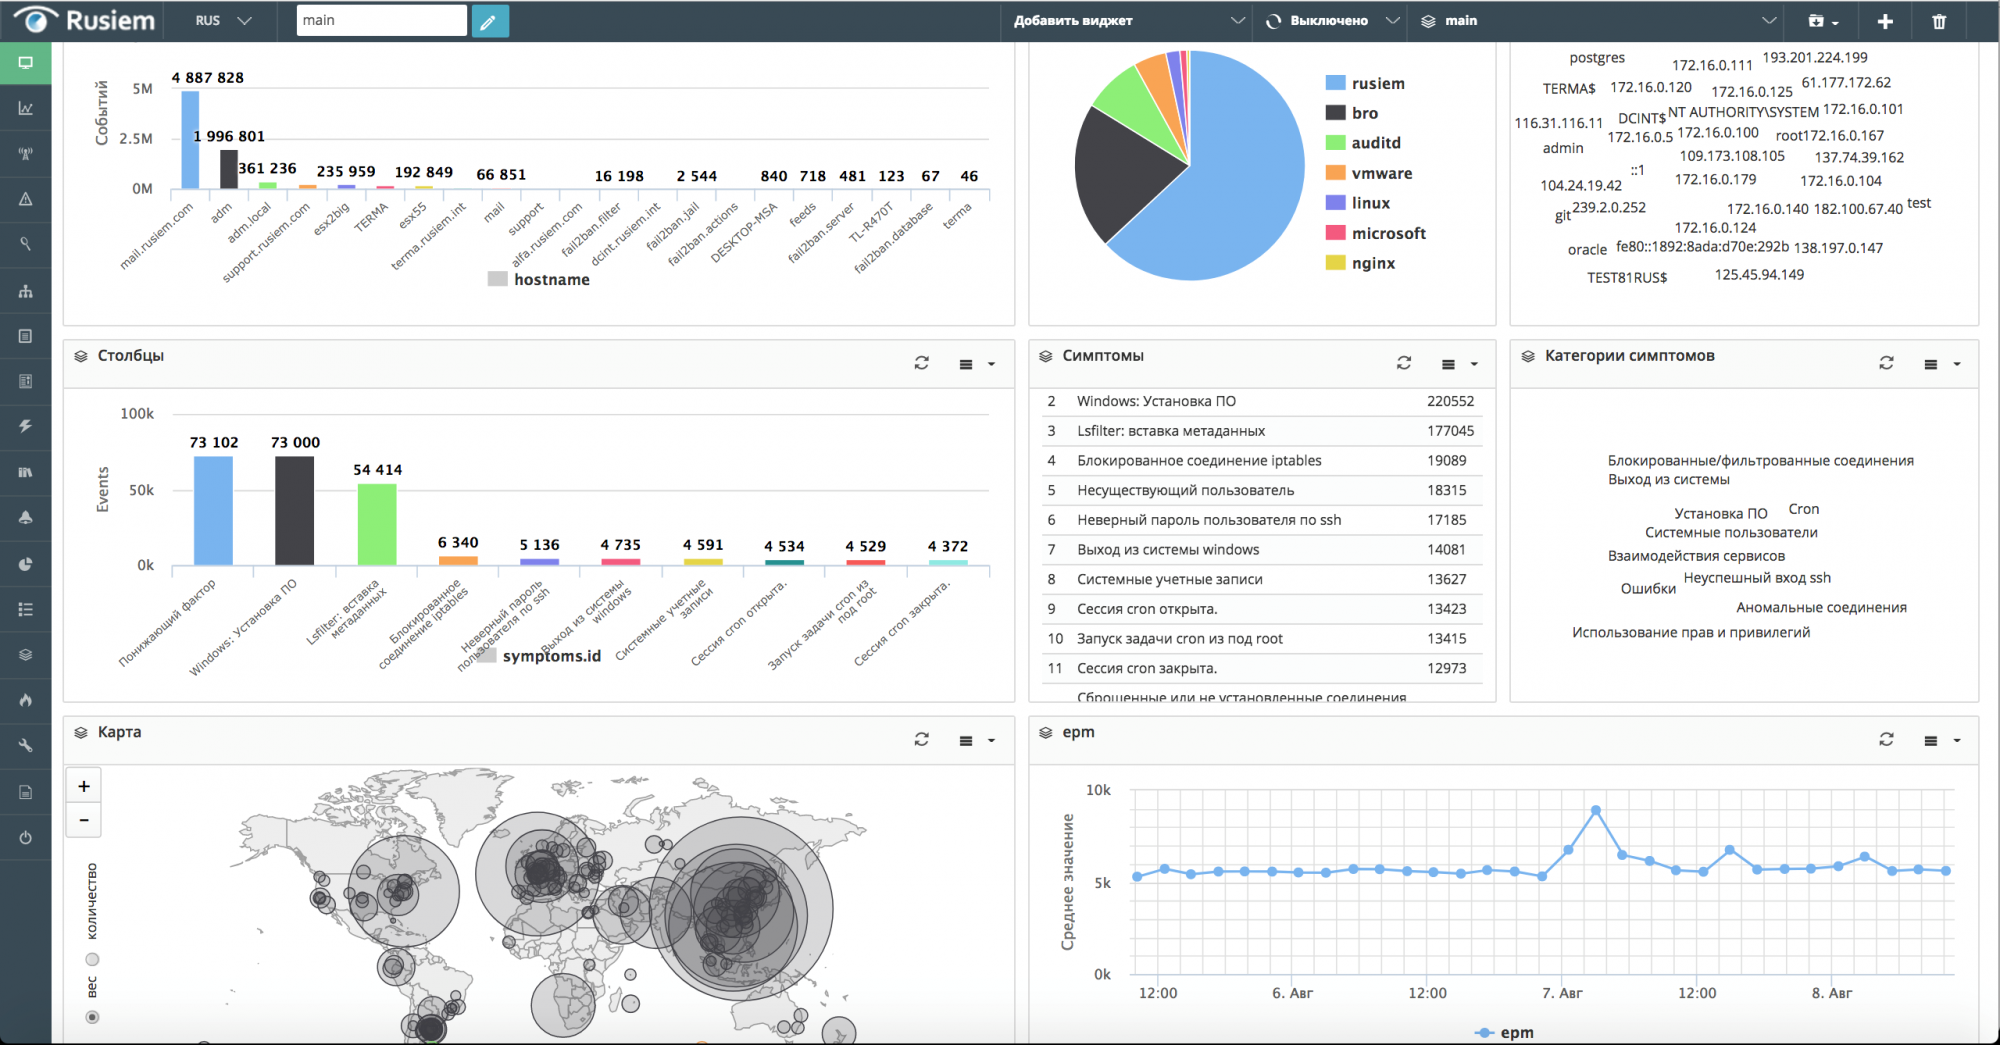Click the Rusiem logo
2000x1045 pixels.
[x=86, y=21]
